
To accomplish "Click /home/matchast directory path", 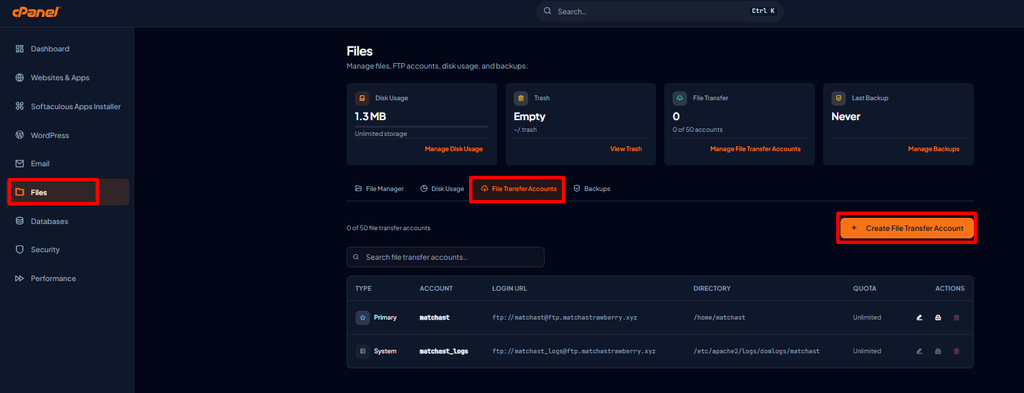I will click(x=719, y=317).
